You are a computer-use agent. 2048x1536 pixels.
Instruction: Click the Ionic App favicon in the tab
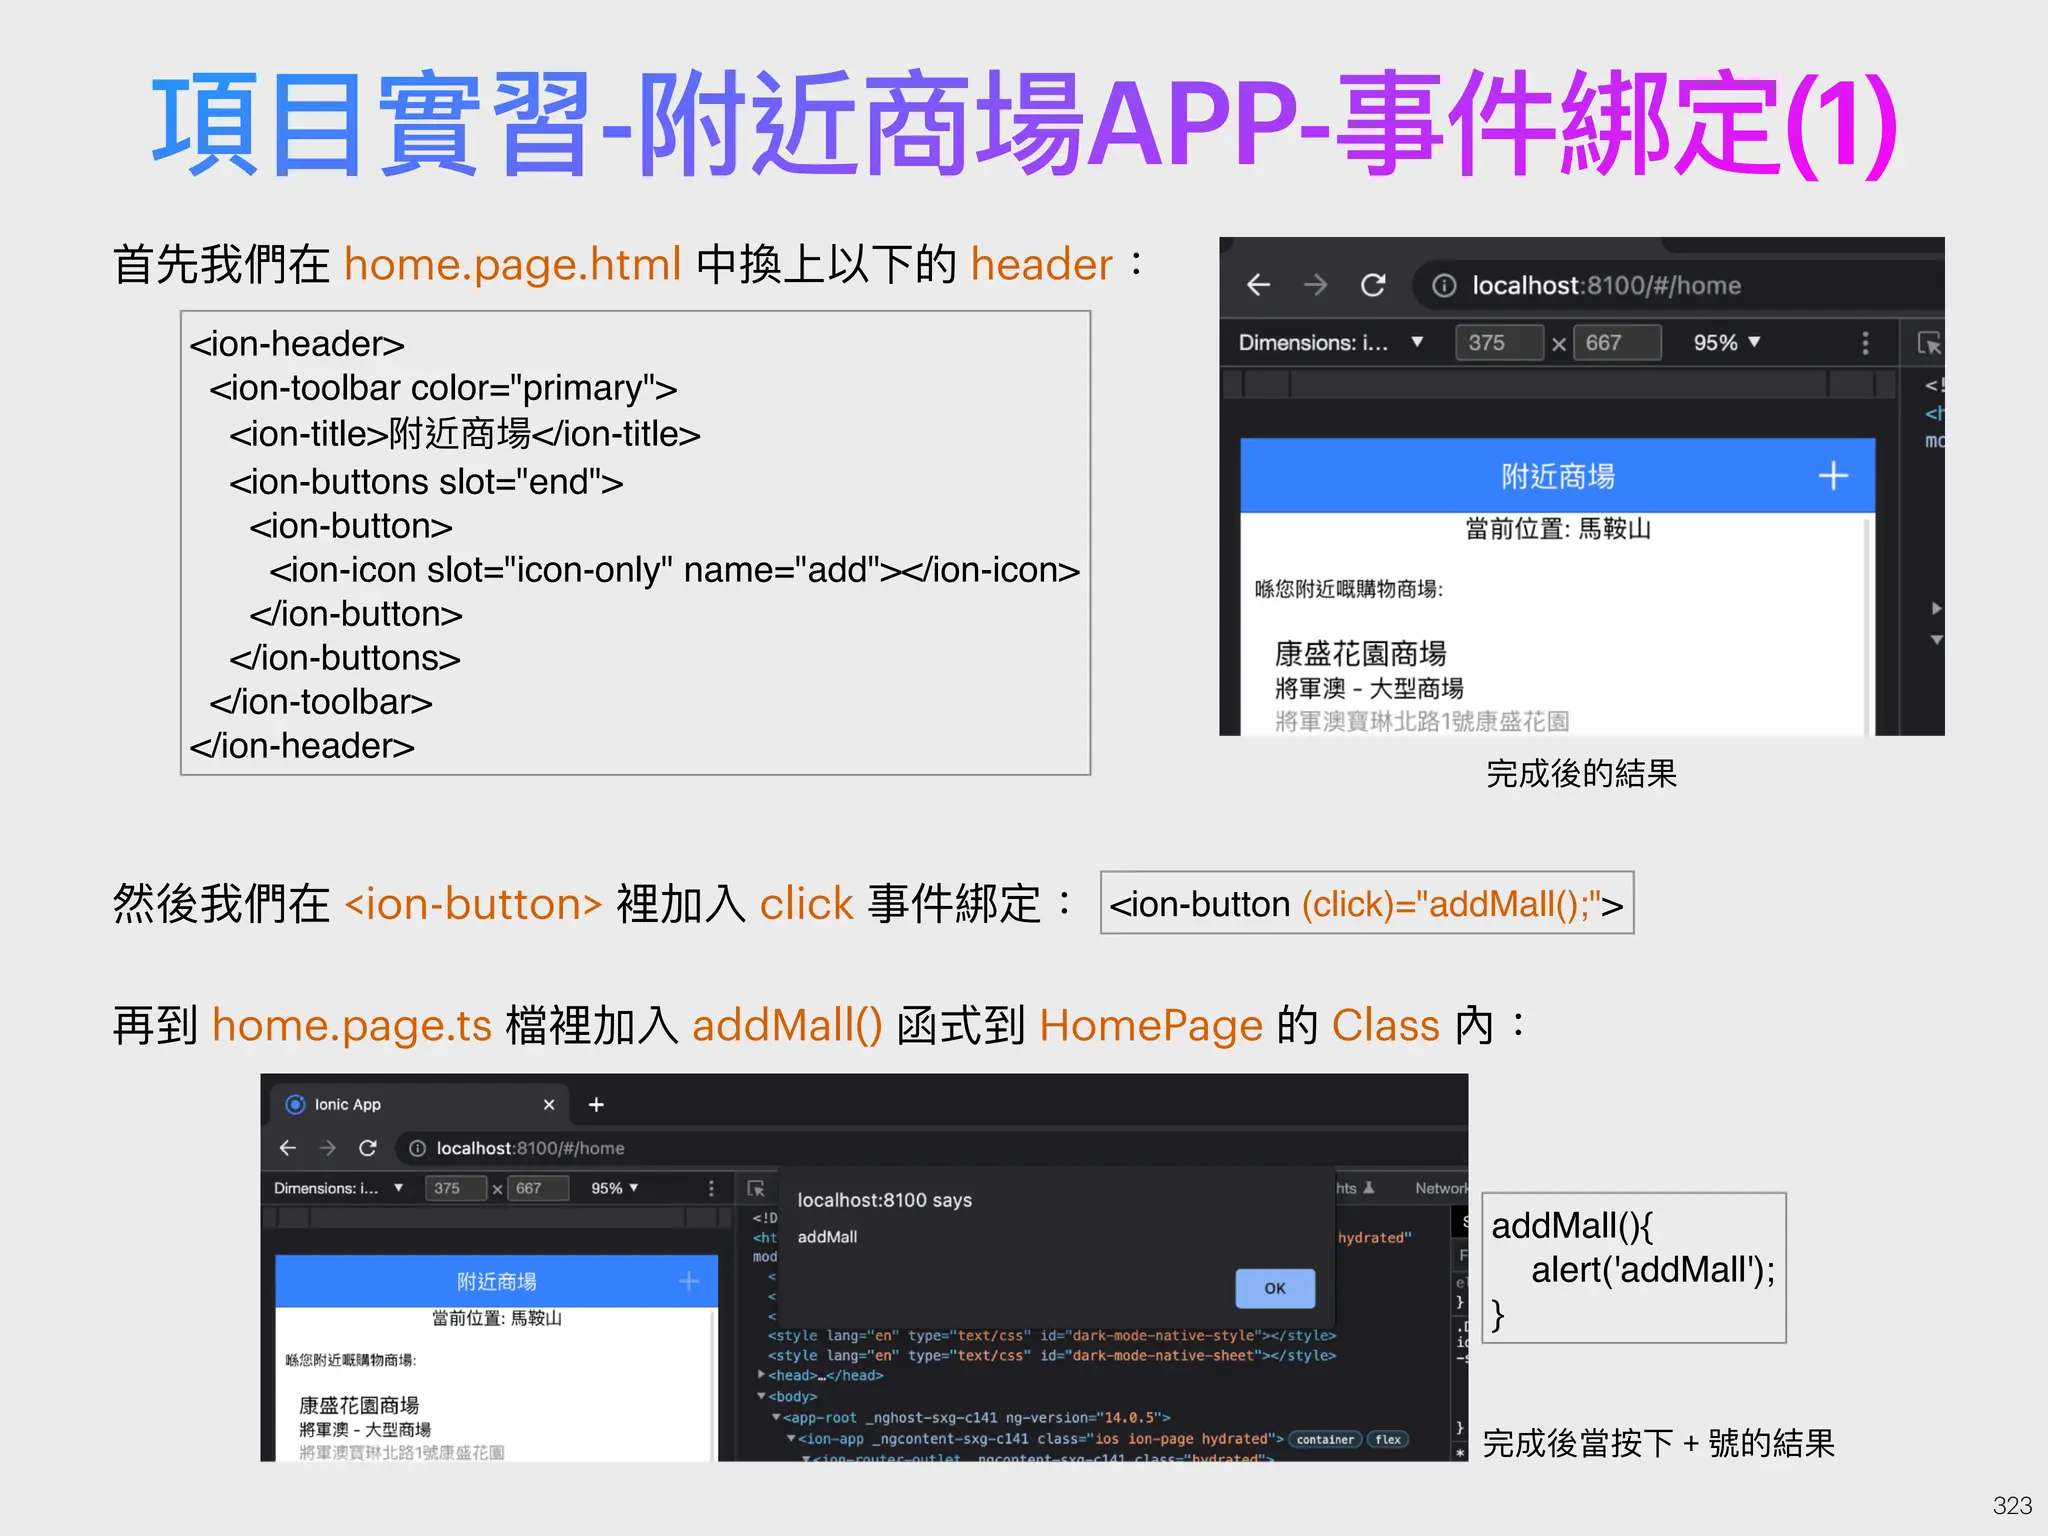(x=295, y=1104)
